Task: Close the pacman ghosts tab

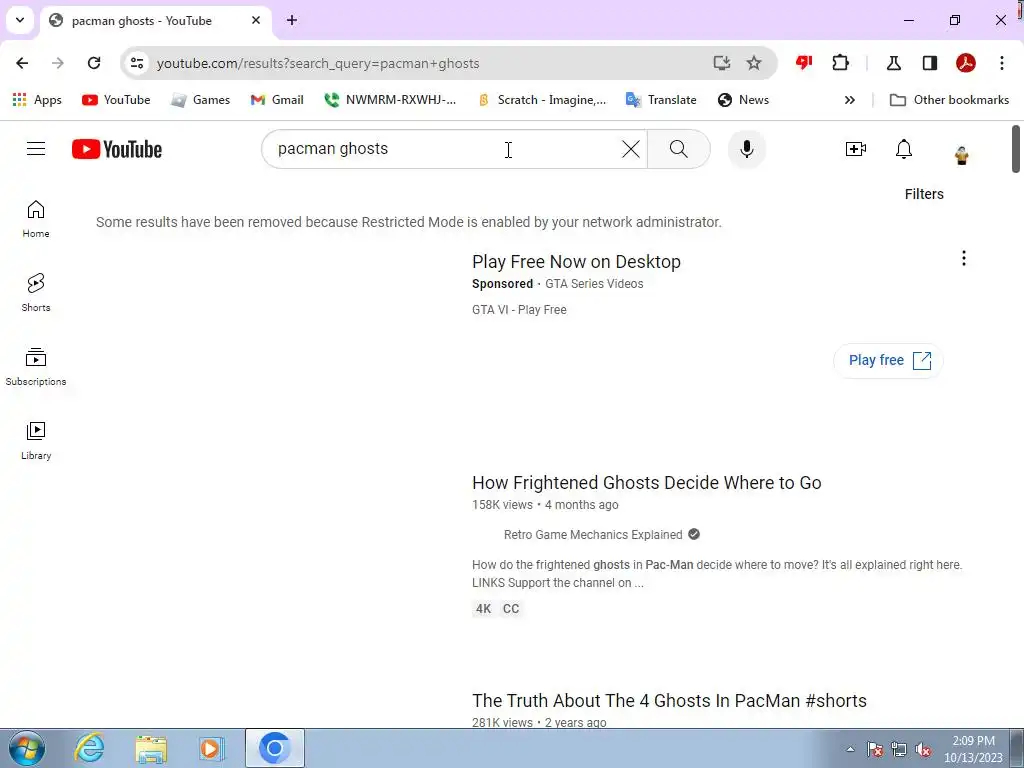Action: (x=256, y=20)
